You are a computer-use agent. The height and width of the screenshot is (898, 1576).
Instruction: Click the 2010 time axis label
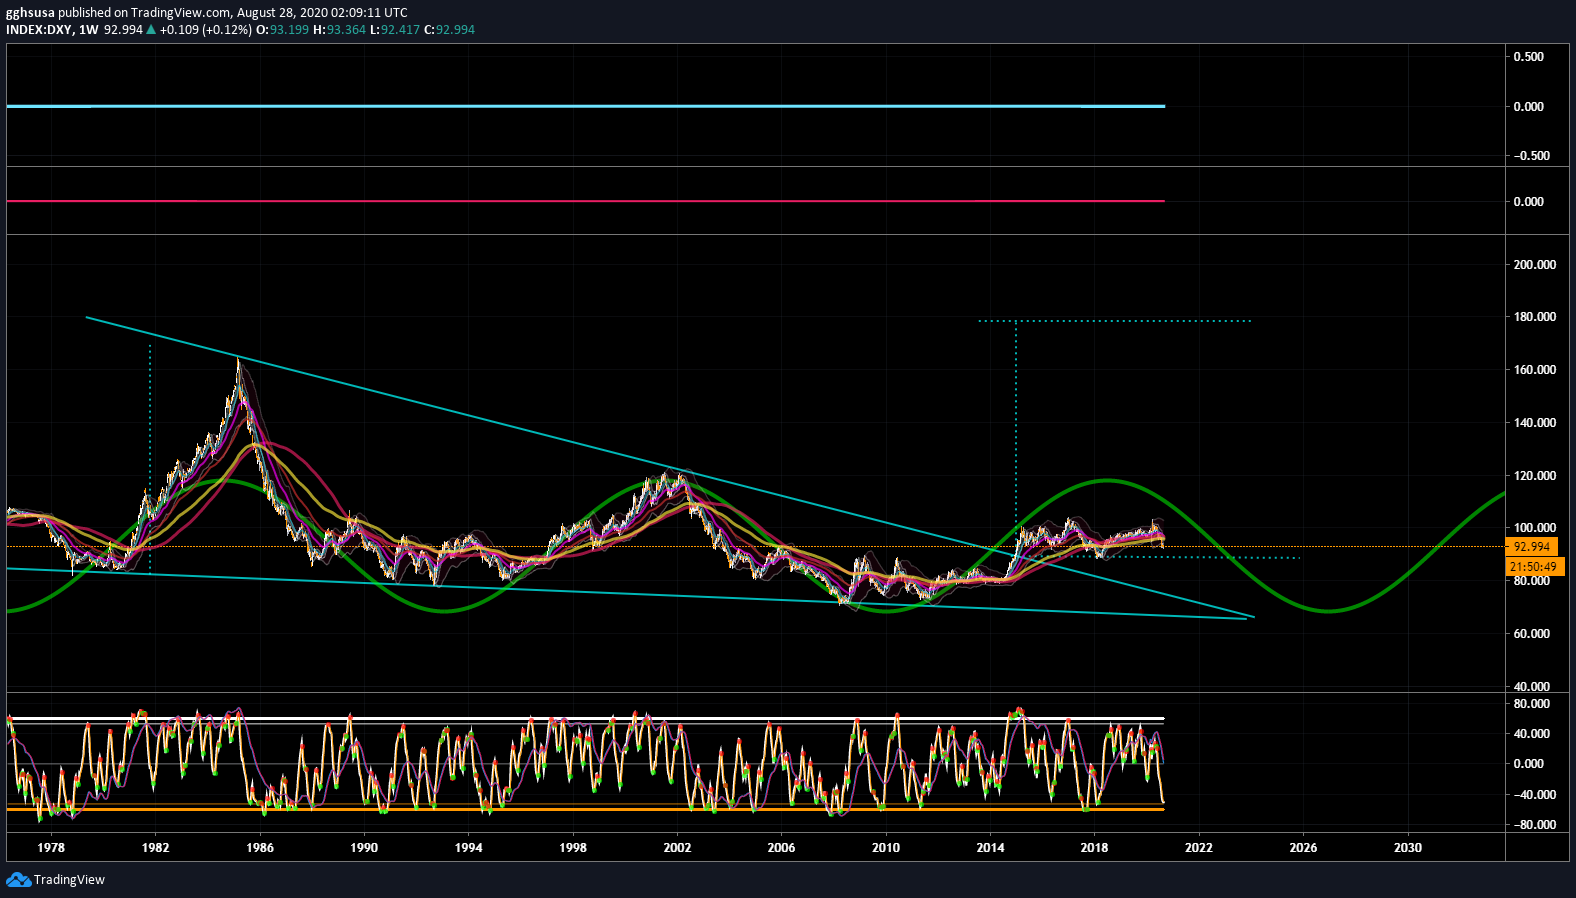point(886,848)
